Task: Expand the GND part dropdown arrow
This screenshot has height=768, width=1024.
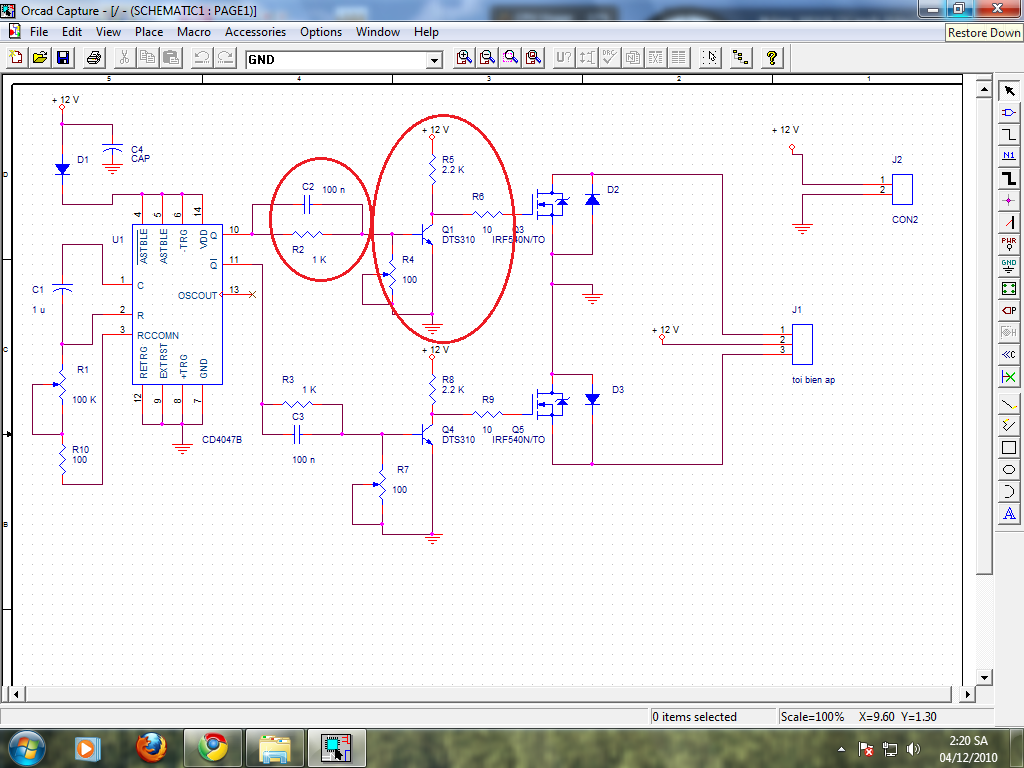Action: coord(434,60)
